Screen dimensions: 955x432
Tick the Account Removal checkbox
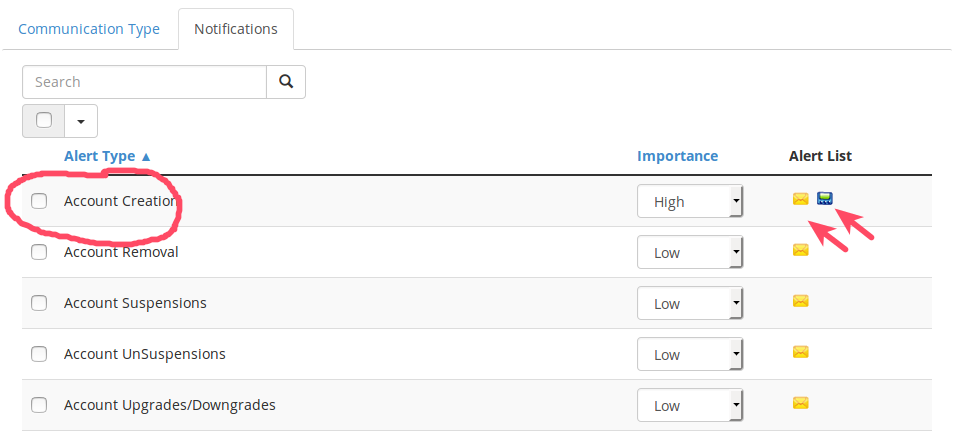pyautogui.click(x=39, y=252)
